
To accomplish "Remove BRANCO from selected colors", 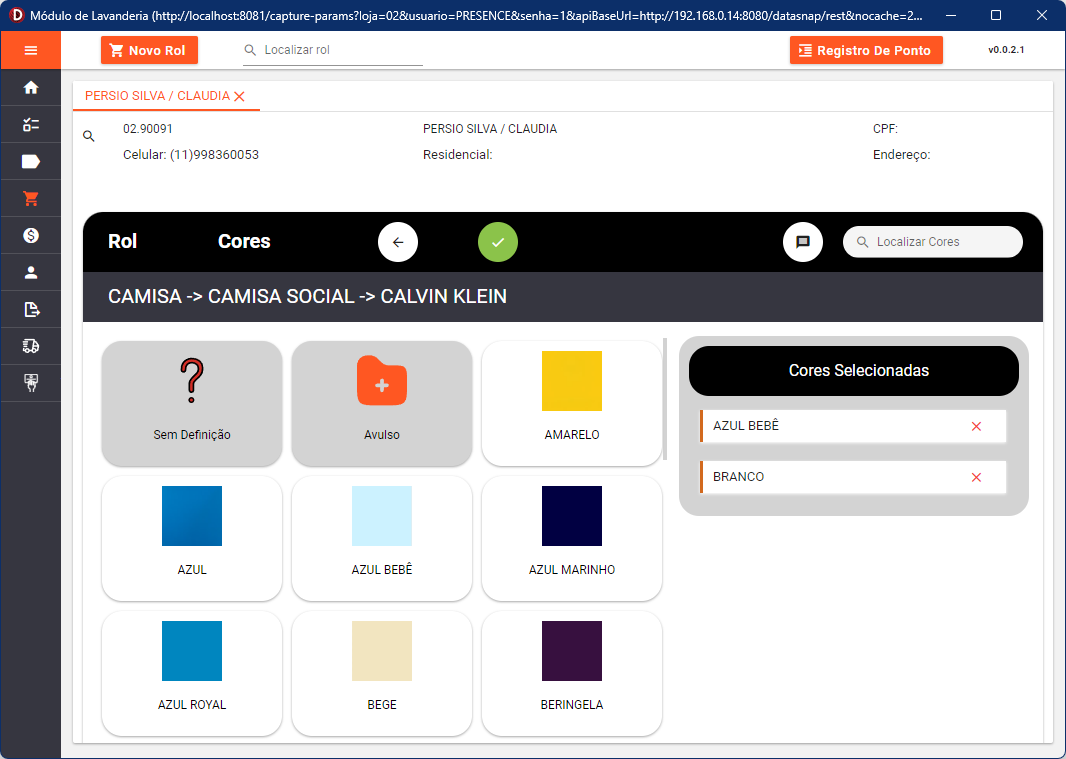I will coord(976,477).
